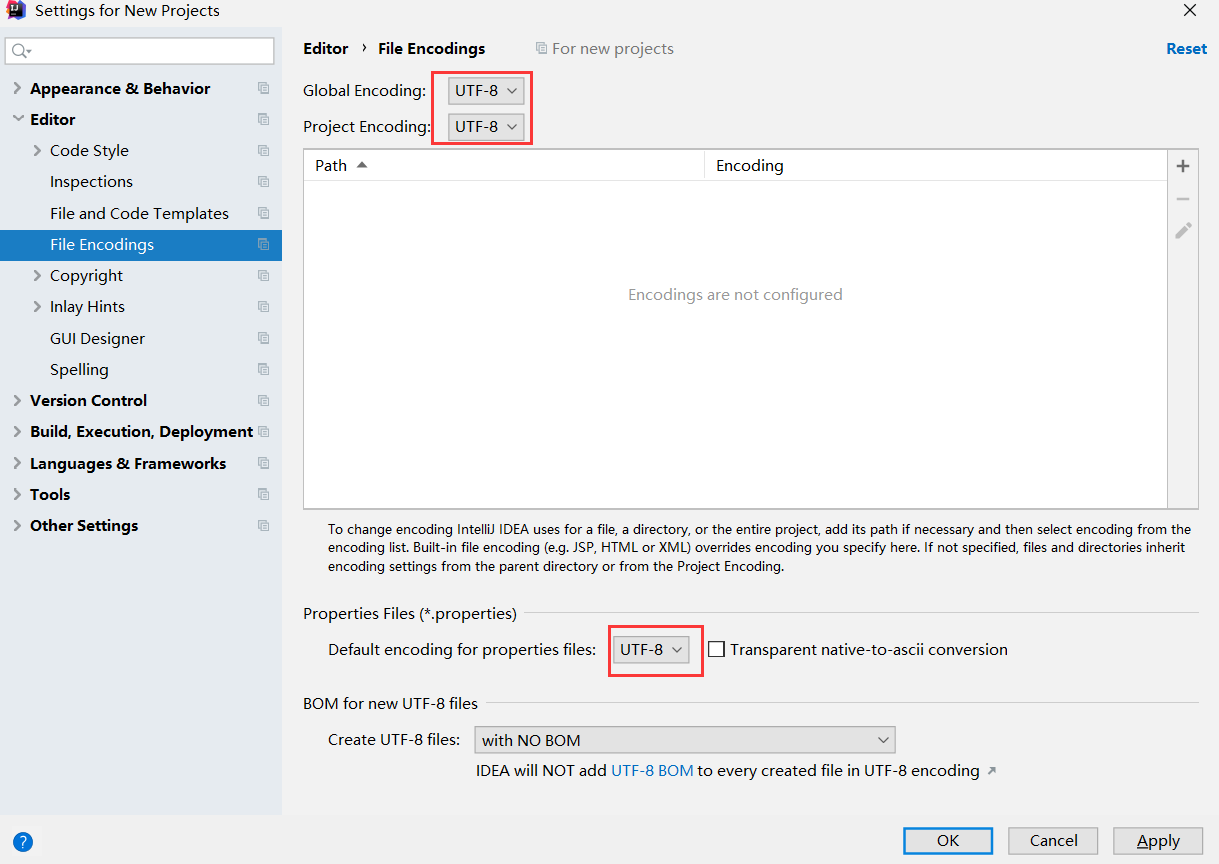Expand the Copyright node arrow
Viewport: 1219px width, 864px height.
pyautogui.click(x=37, y=275)
